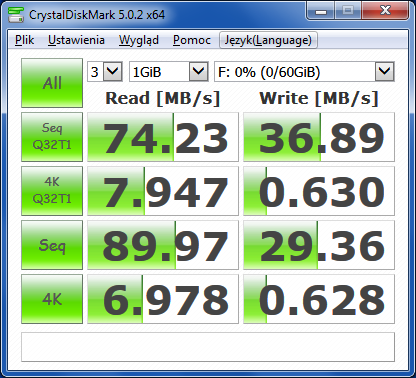Close the CrystalDiskMark window
This screenshot has height=378, width=416.
click(x=385, y=11)
